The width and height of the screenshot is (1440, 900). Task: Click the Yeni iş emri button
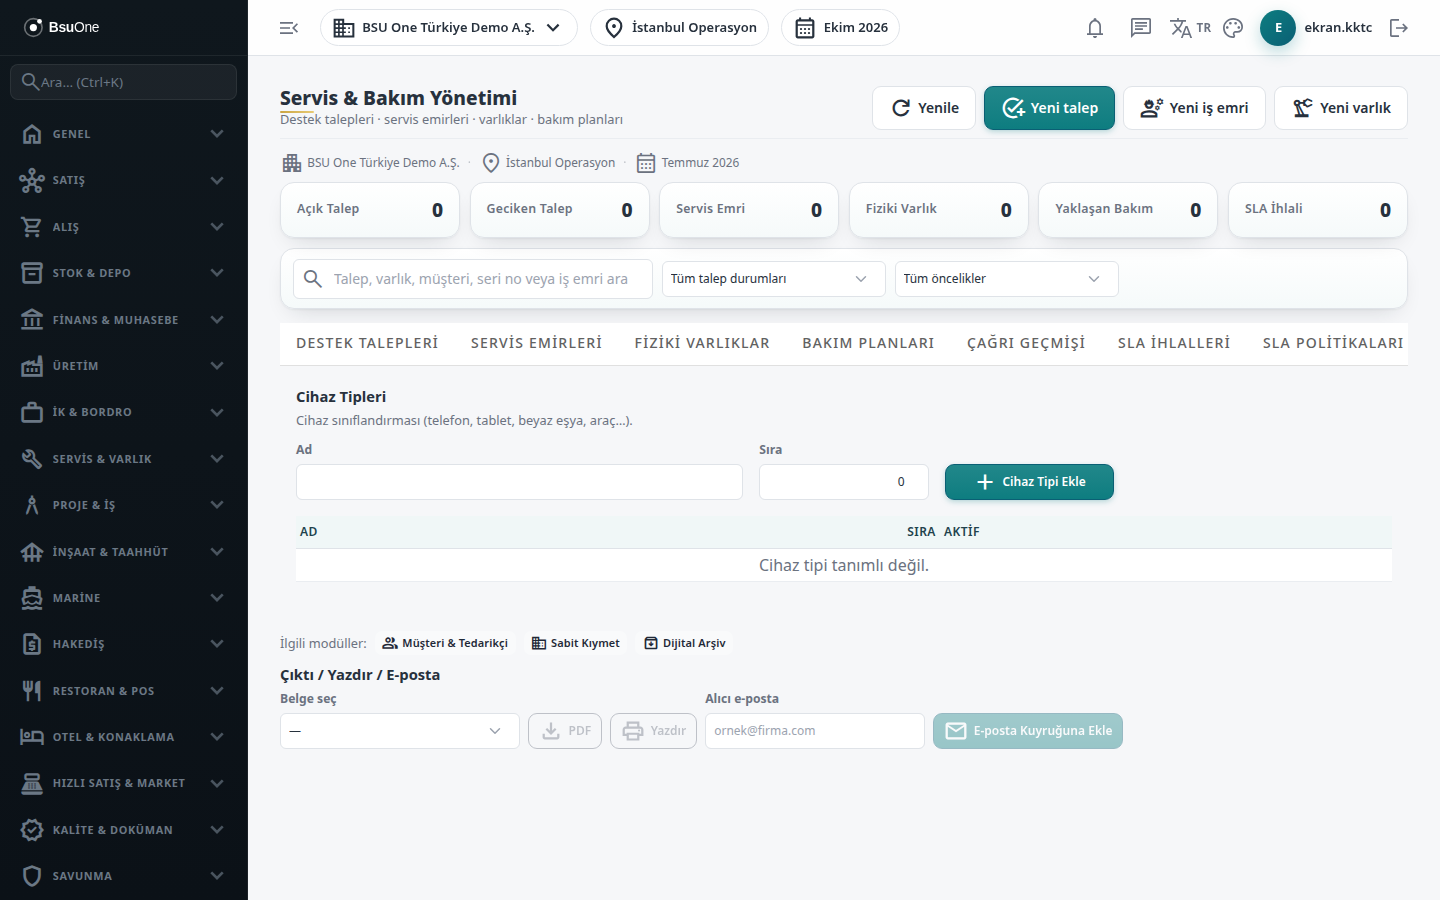[1194, 108]
